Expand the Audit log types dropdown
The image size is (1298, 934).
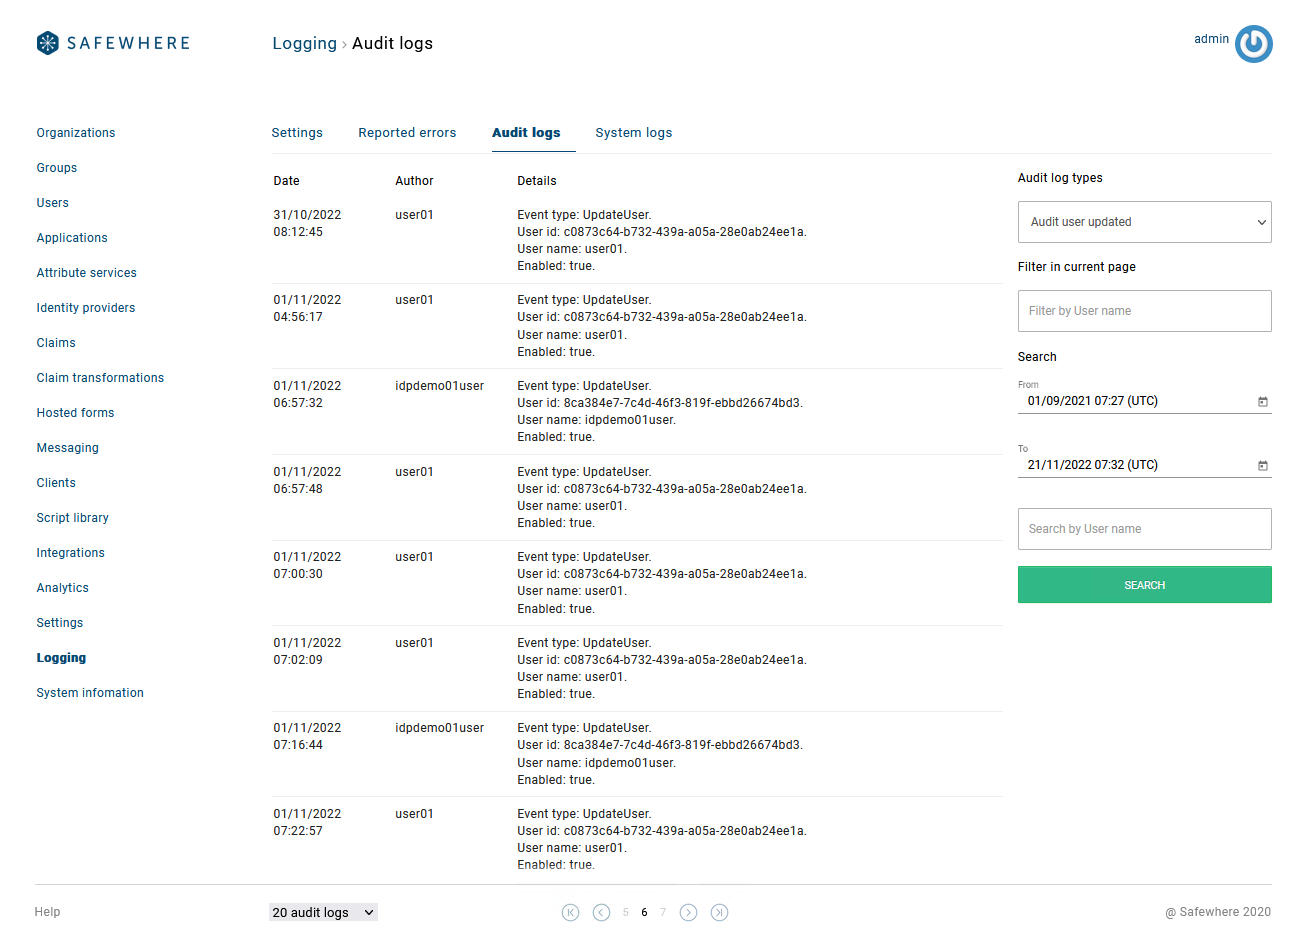pyautogui.click(x=1144, y=222)
